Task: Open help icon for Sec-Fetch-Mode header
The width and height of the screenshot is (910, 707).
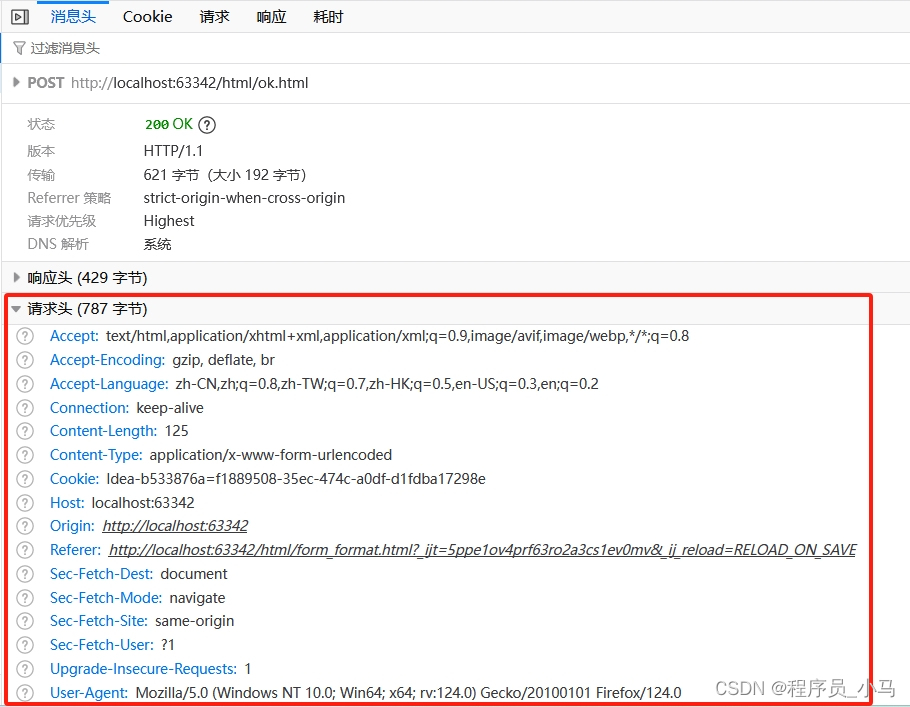Action: coord(25,597)
